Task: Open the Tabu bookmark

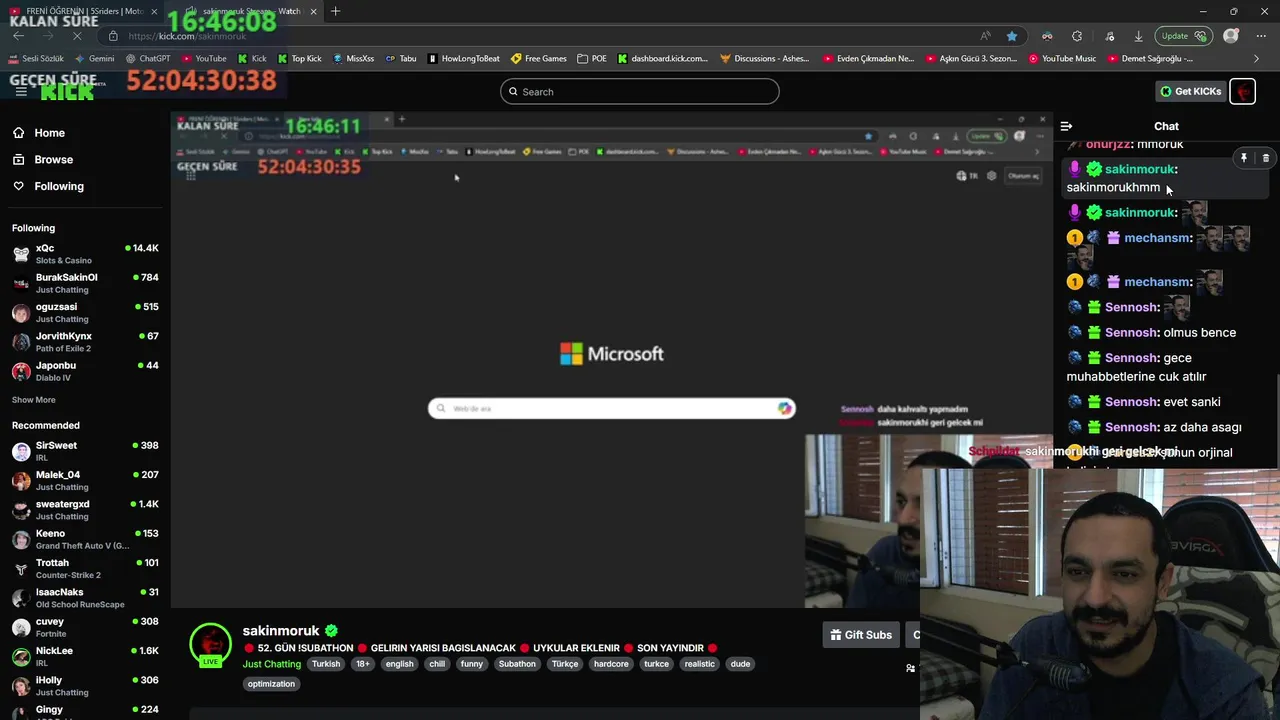Action: click(x=400, y=58)
